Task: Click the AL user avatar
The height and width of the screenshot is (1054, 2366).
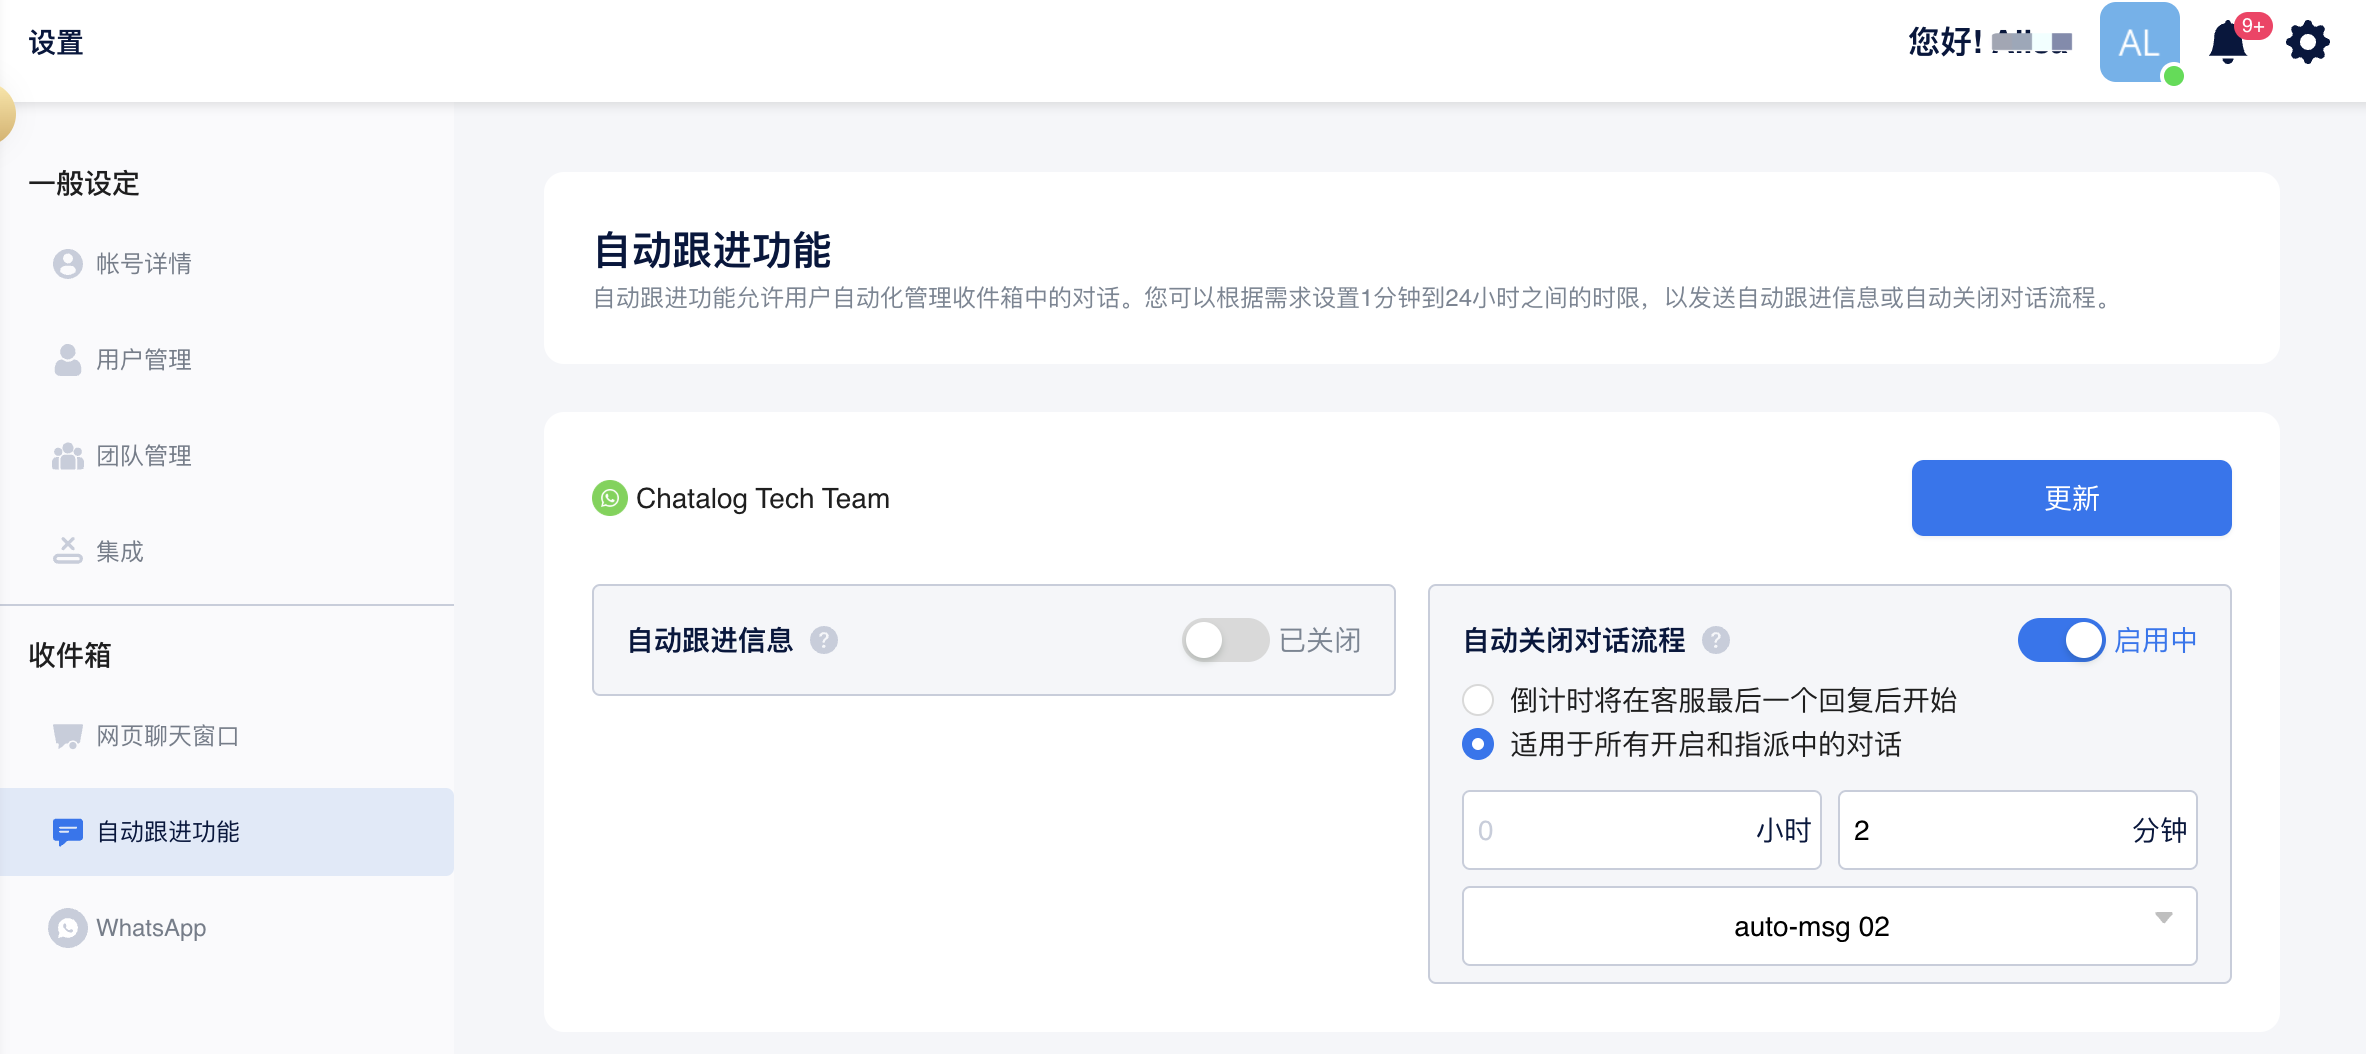Action: pos(2139,43)
